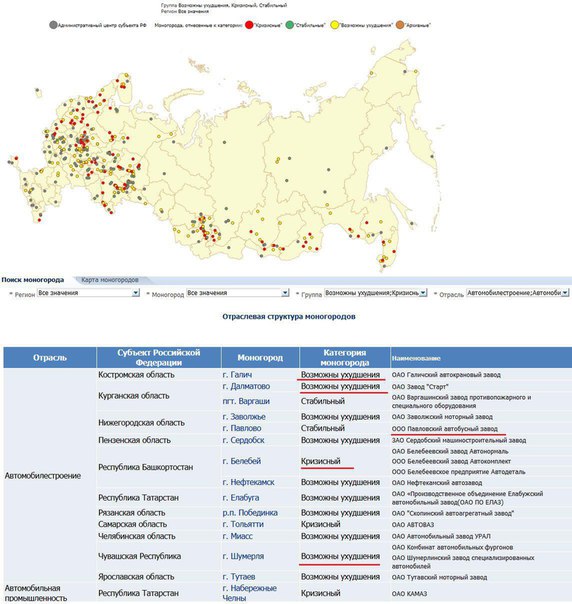The image size is (572, 604).
Task: Click the orange 'Архивные' legend circle
Action: (400, 25)
